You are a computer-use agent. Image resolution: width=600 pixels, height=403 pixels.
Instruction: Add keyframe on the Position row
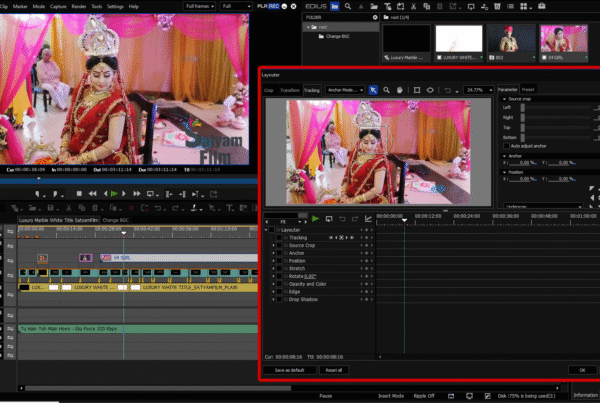(x=366, y=261)
